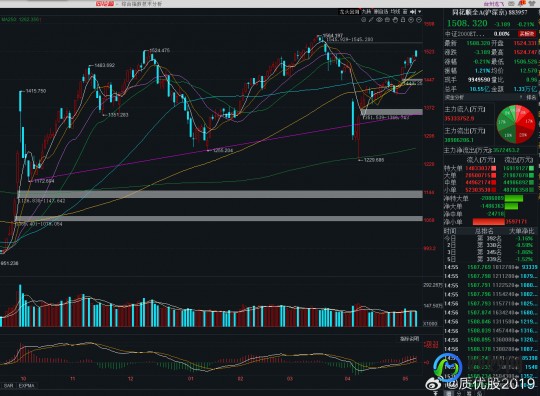Click the first circular icon in chart toolbar

click(364, 20)
